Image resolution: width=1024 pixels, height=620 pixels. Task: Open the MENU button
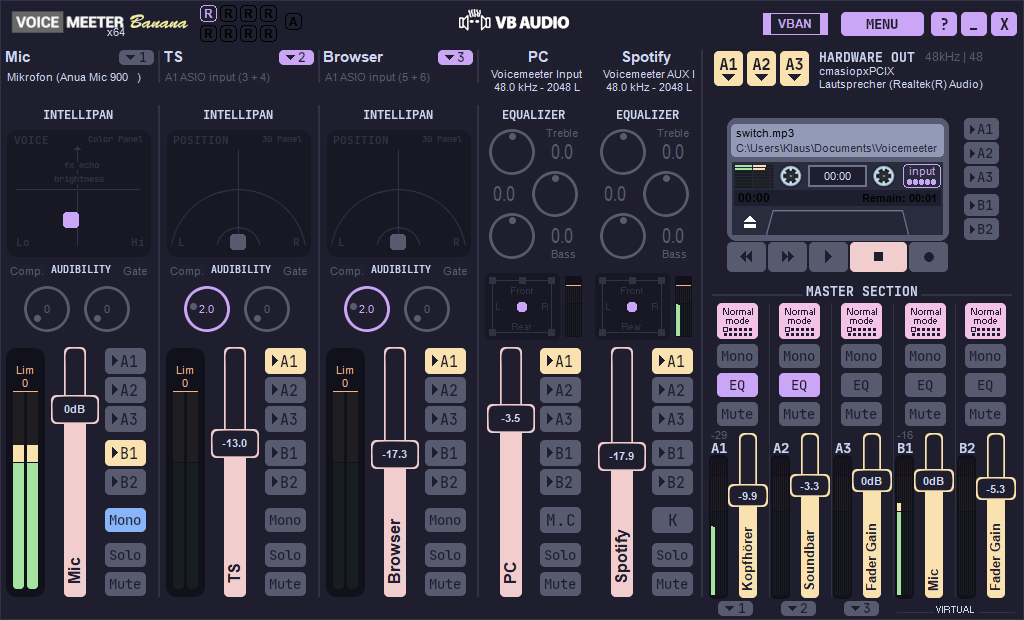tap(882, 24)
